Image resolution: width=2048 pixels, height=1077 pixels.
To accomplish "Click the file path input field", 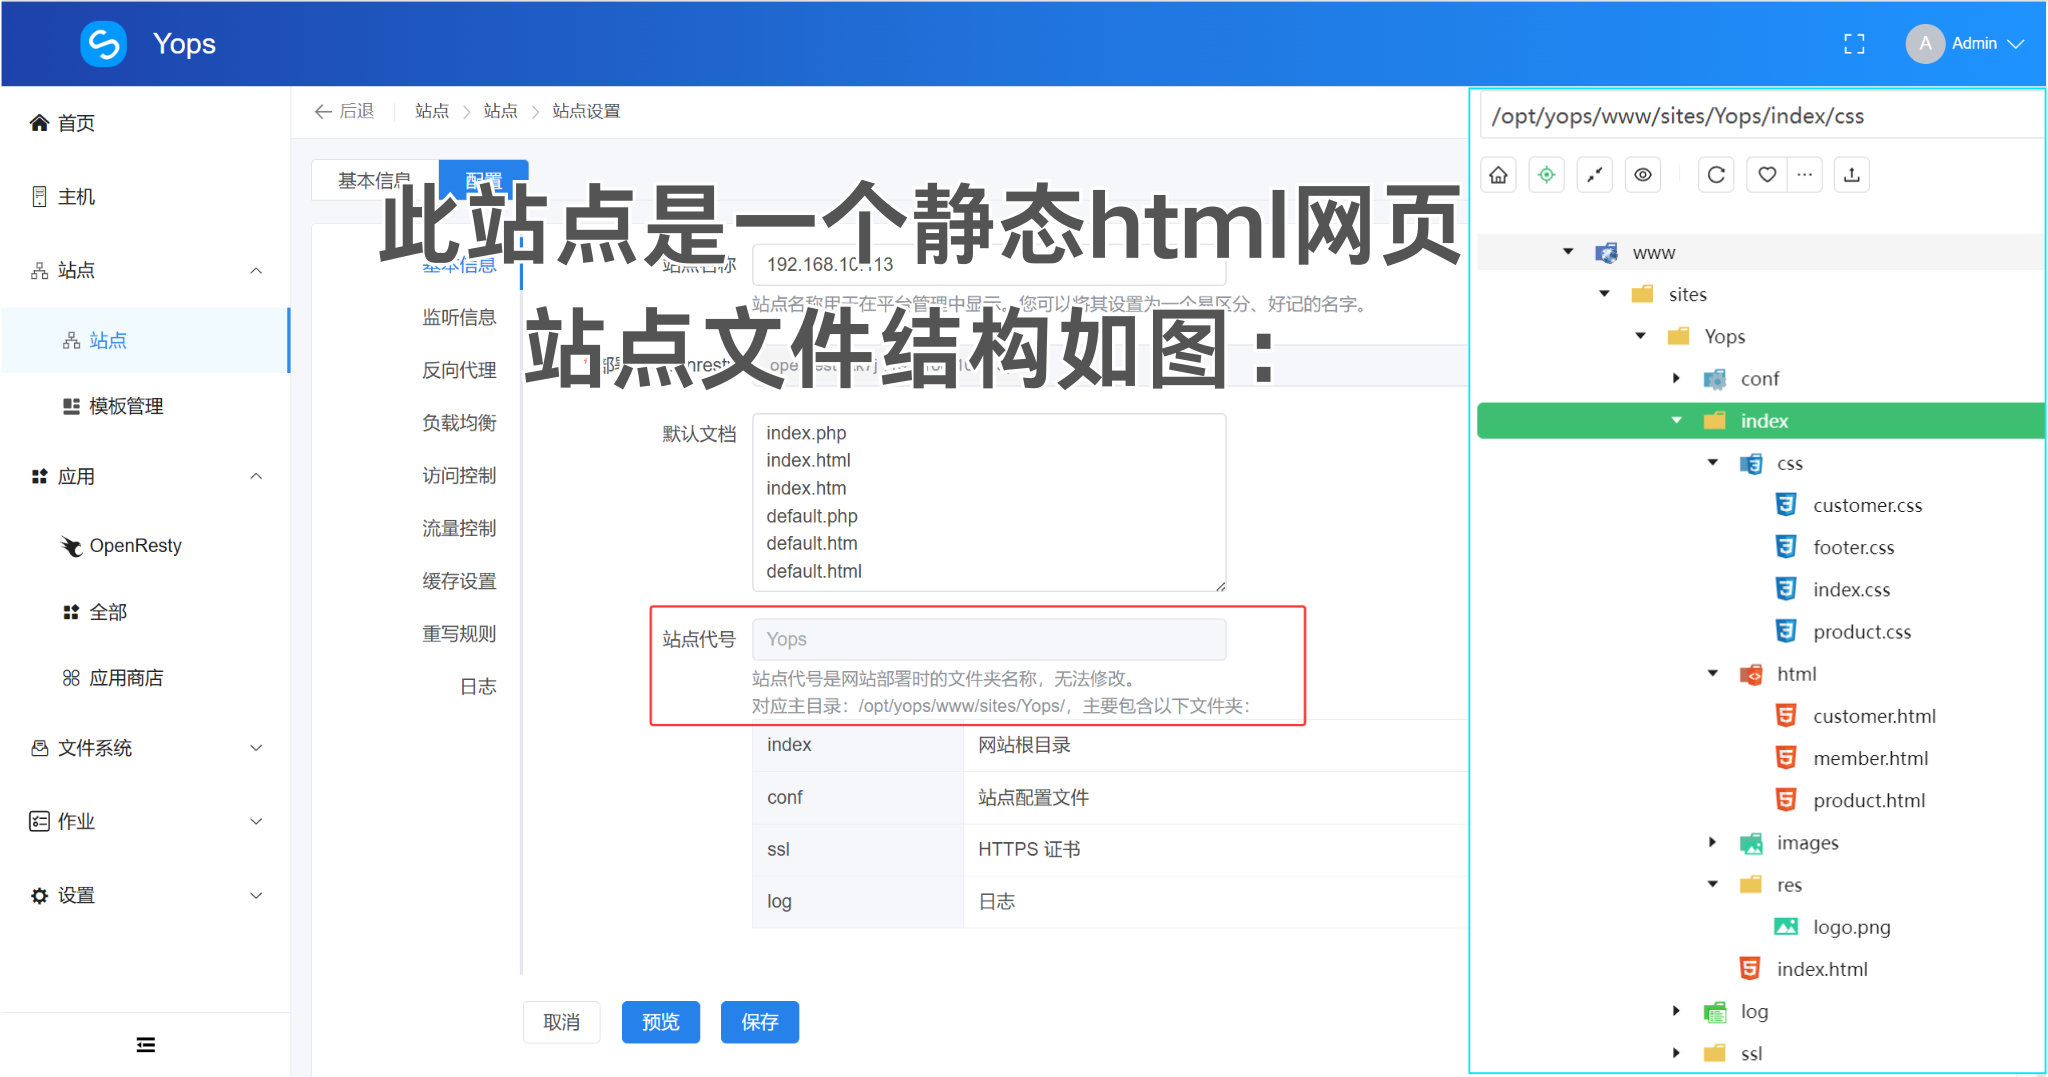I will [1760, 116].
